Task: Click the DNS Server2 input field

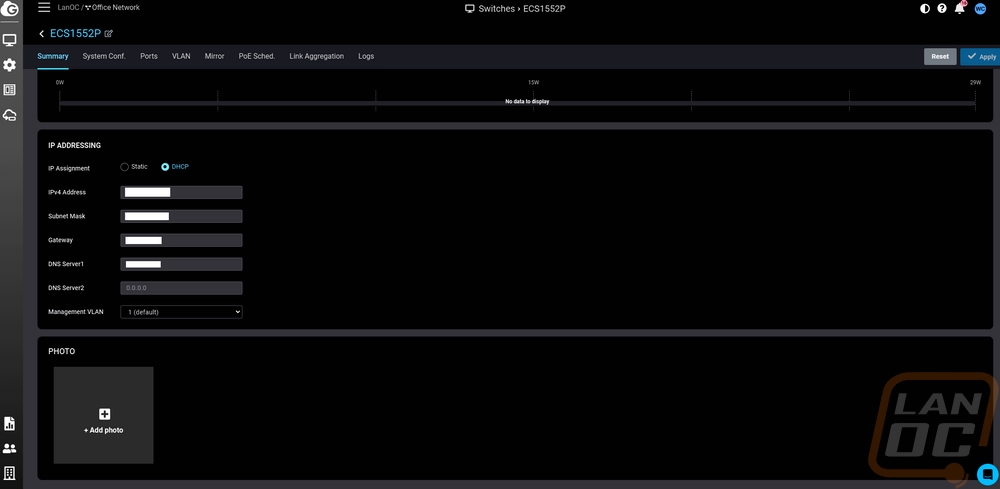Action: pos(181,288)
